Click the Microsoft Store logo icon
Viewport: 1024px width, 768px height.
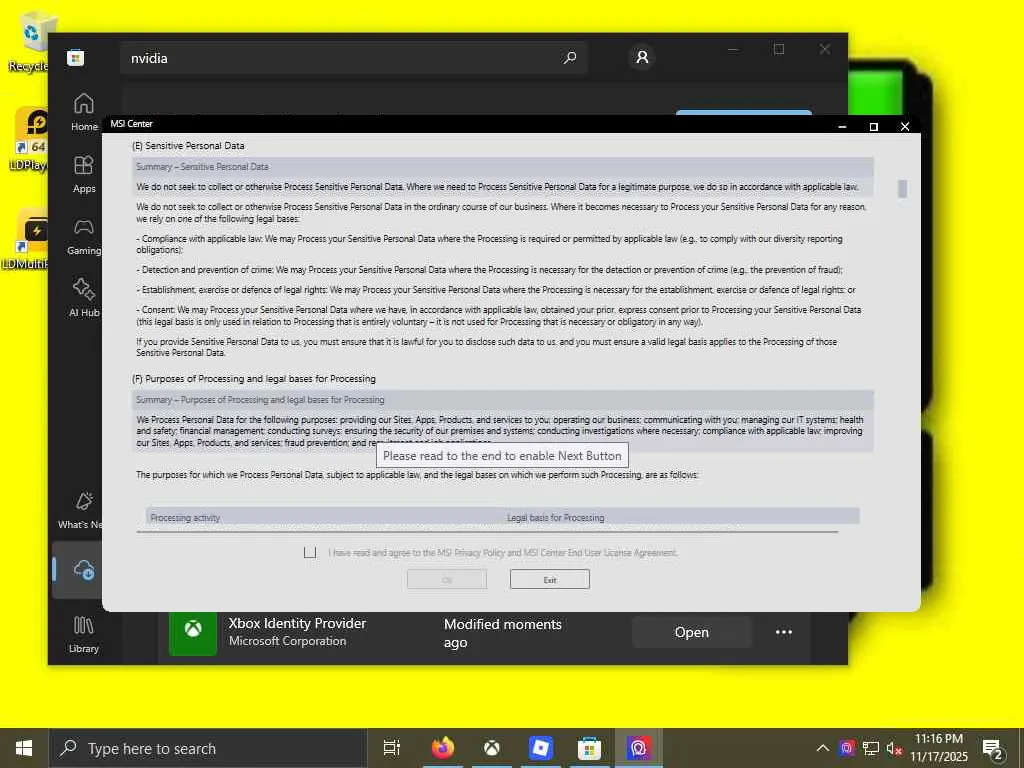76,58
